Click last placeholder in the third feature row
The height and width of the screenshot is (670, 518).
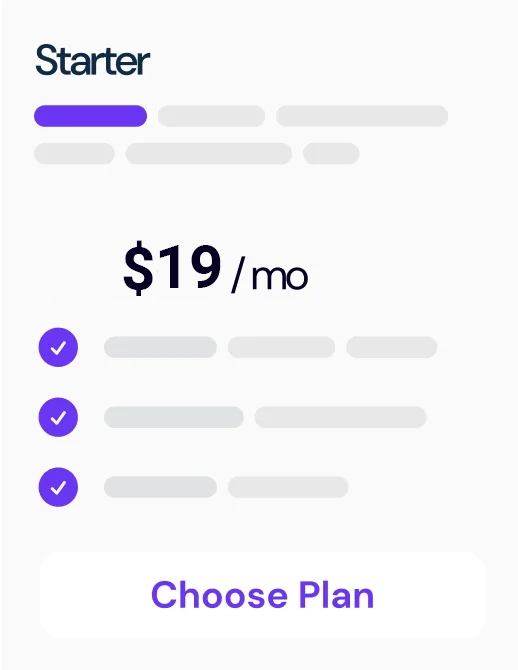[288, 487]
